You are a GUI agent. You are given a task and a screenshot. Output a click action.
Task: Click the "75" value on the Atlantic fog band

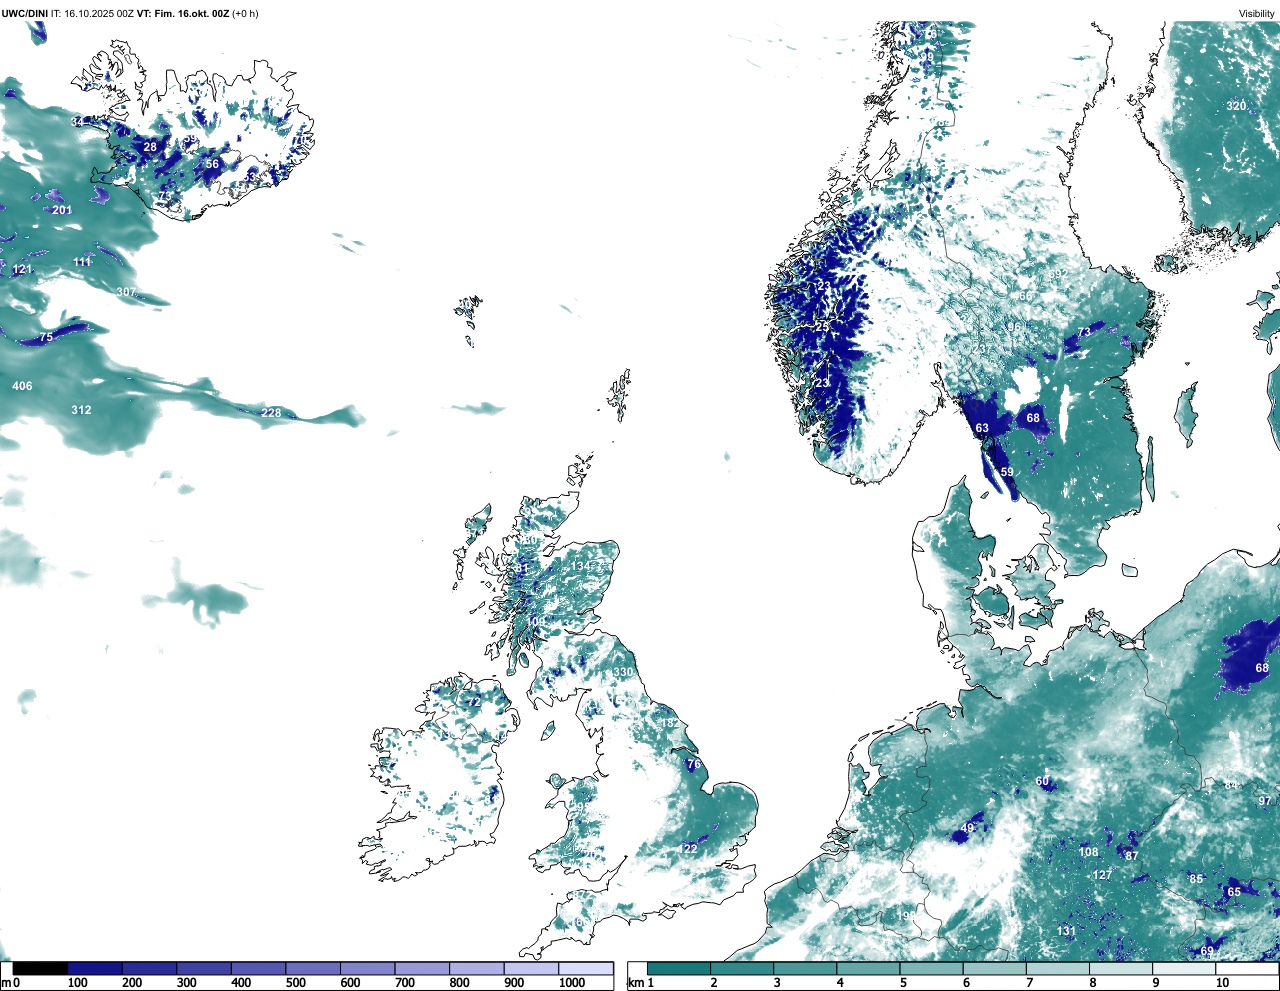click(x=46, y=338)
